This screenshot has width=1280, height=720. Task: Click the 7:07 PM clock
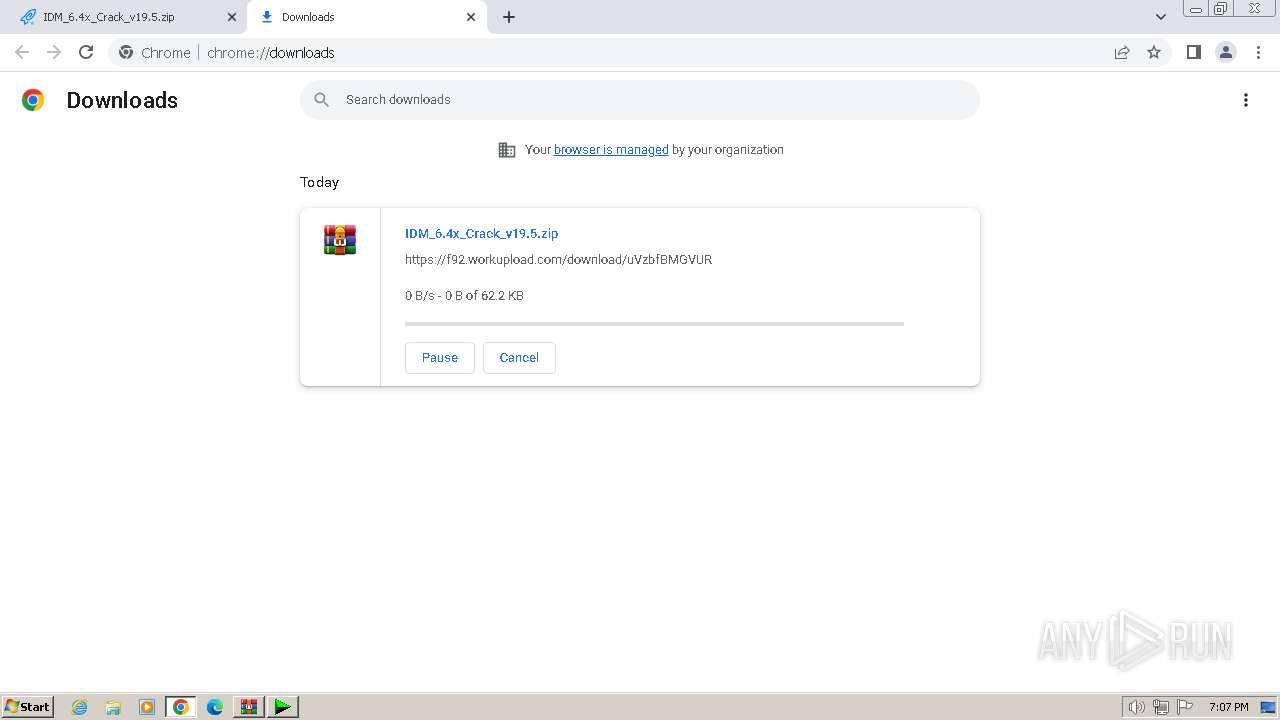click(1228, 707)
